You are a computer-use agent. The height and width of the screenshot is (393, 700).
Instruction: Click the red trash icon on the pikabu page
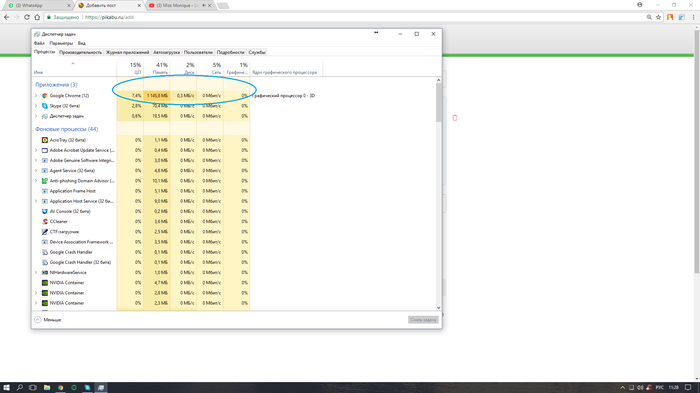tap(455, 118)
